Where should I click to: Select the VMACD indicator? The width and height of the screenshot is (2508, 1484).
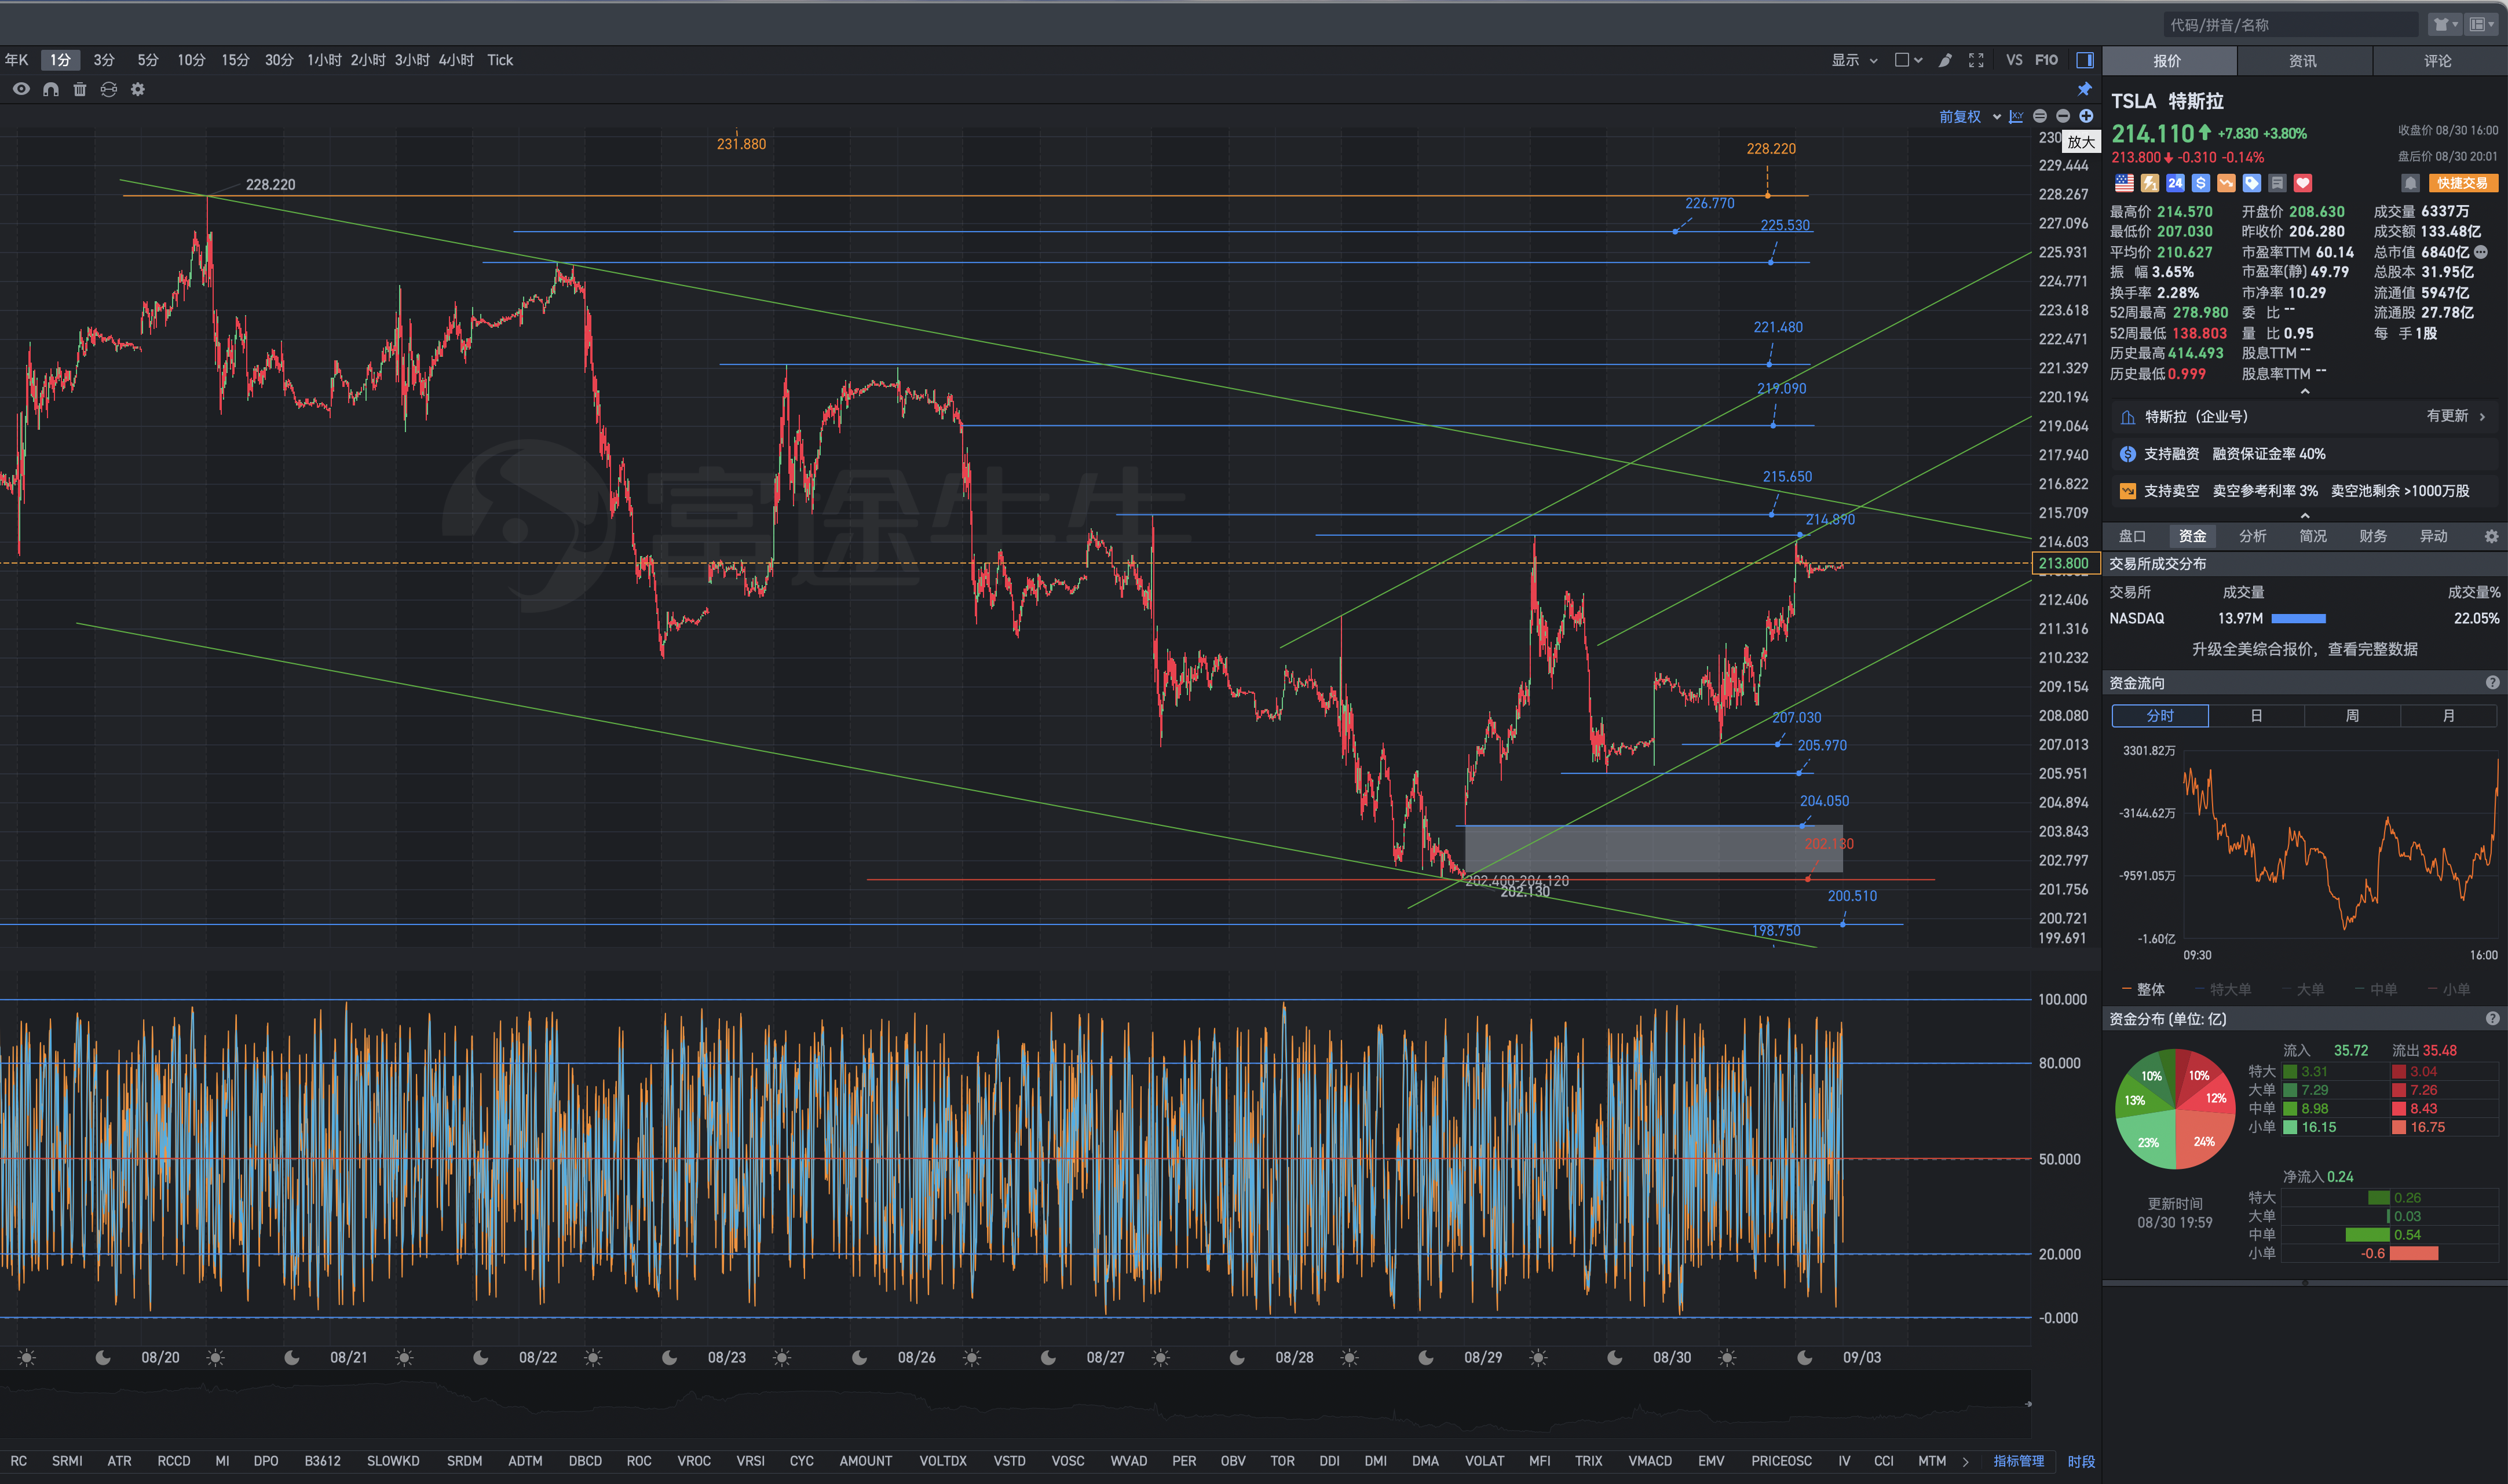point(1650,1461)
